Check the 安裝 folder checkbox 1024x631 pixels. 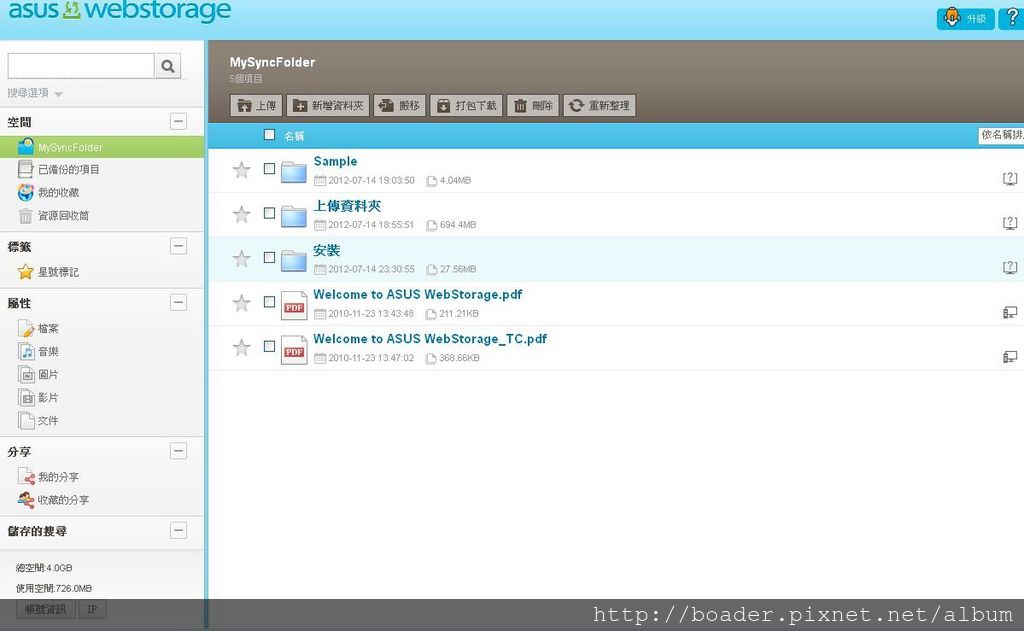(269, 257)
